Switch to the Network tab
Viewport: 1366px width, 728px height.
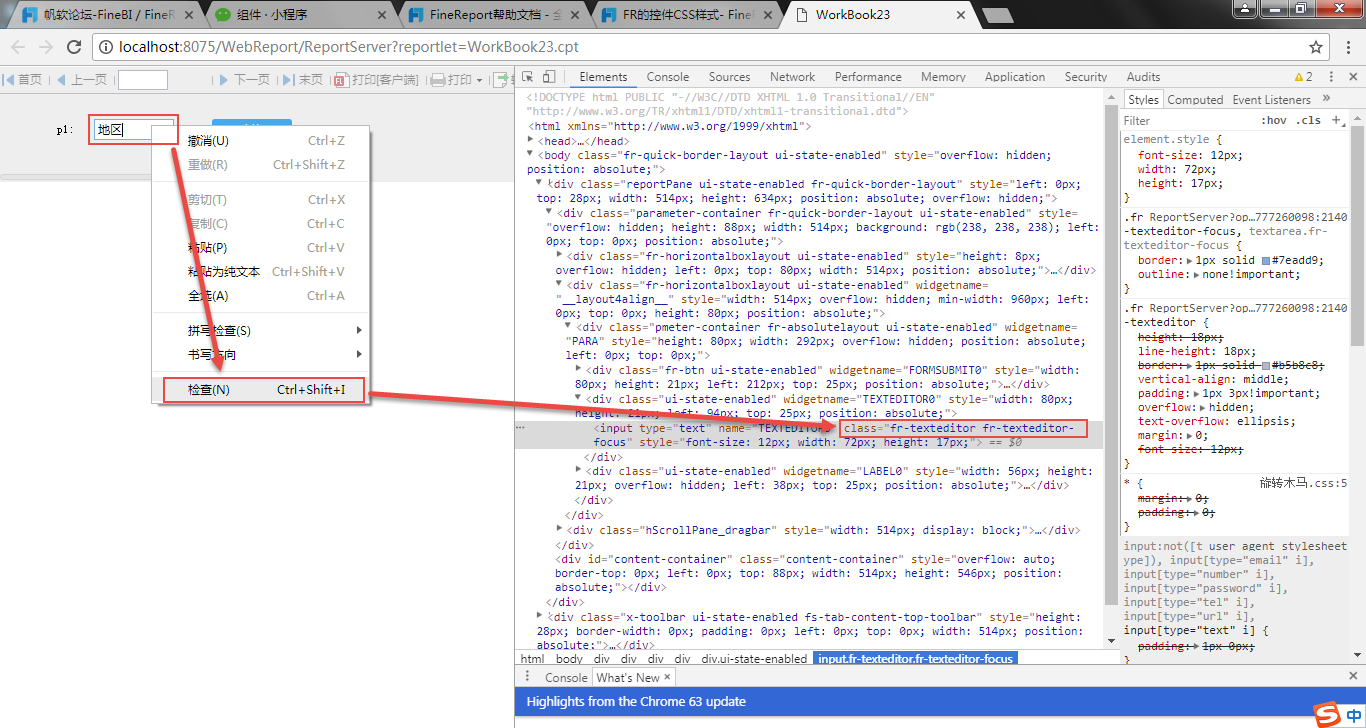792,77
